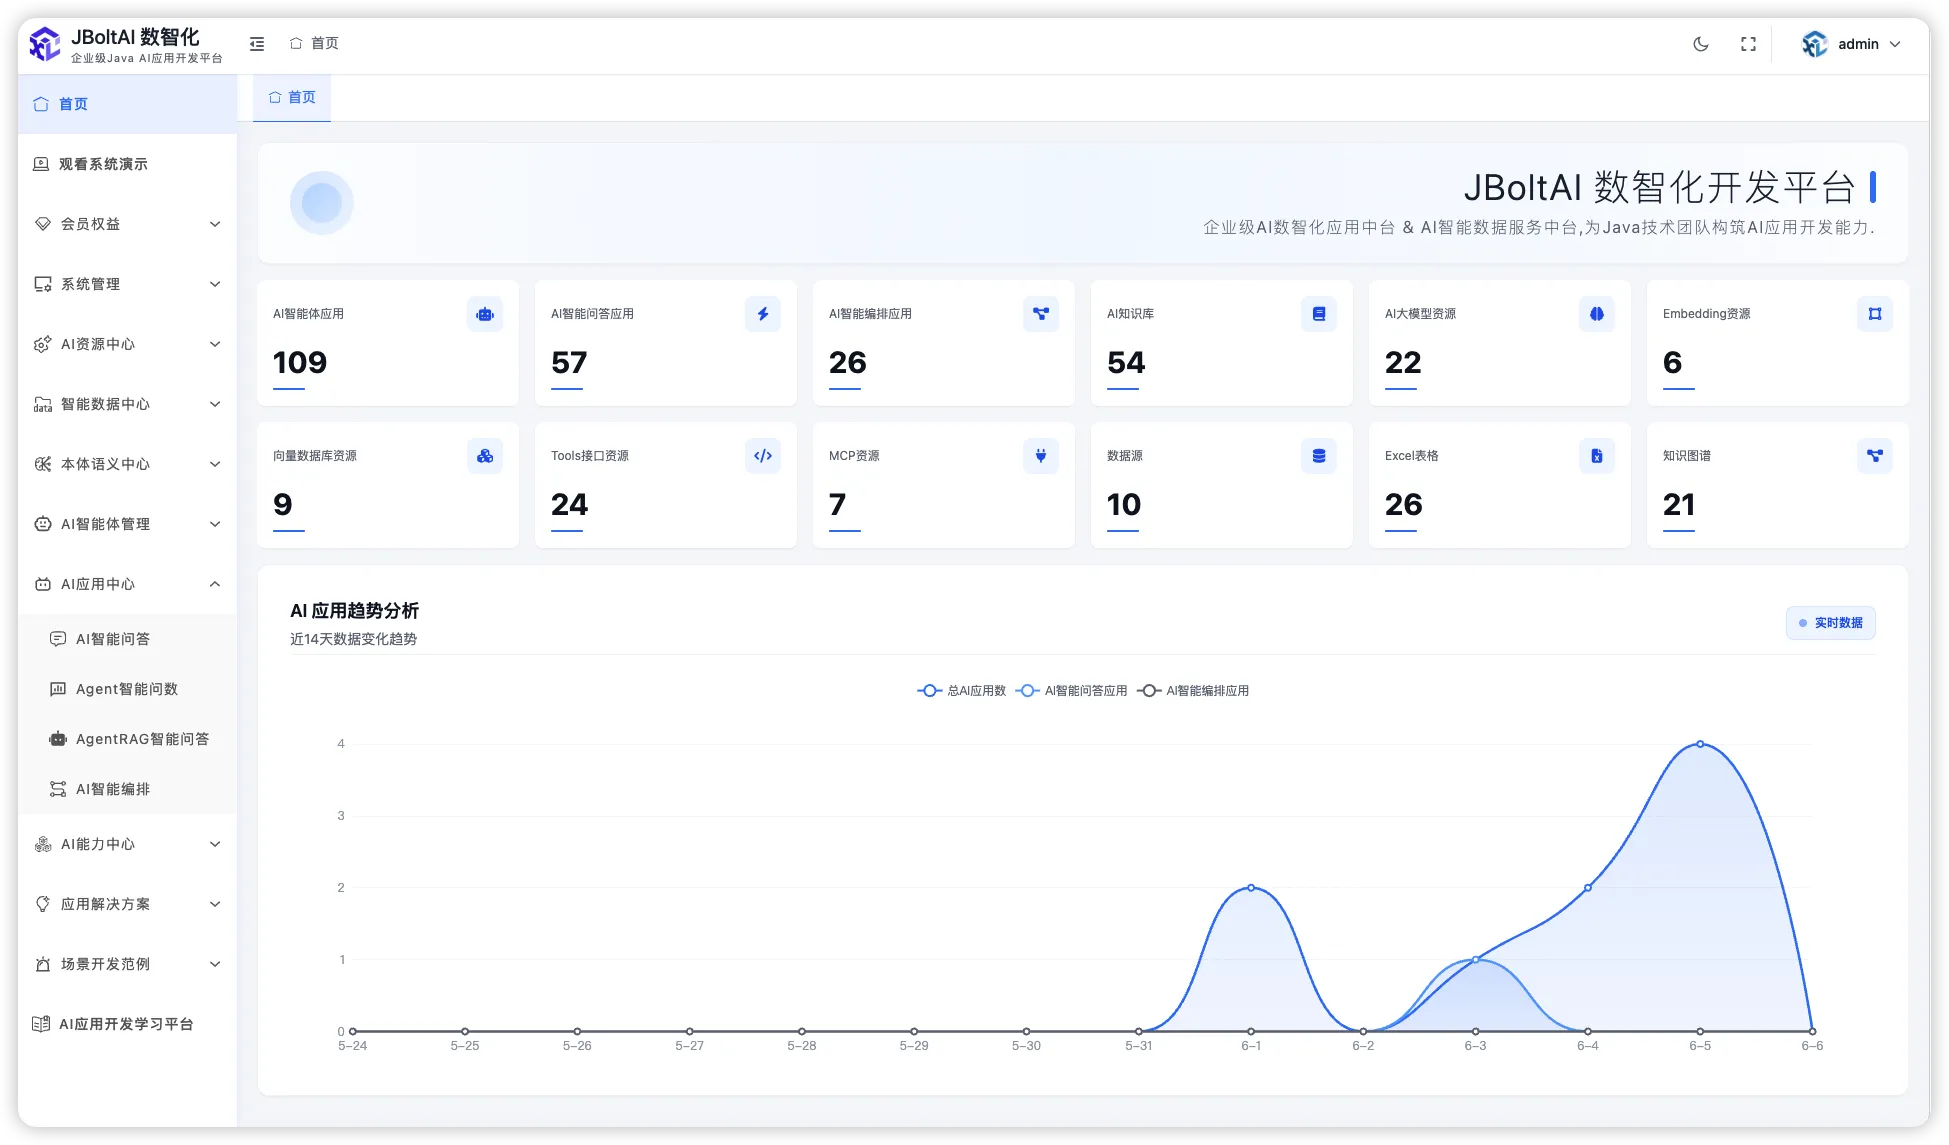The height and width of the screenshot is (1145, 1949).
Task: Click the round avatar in the banner
Action: pyautogui.click(x=322, y=203)
